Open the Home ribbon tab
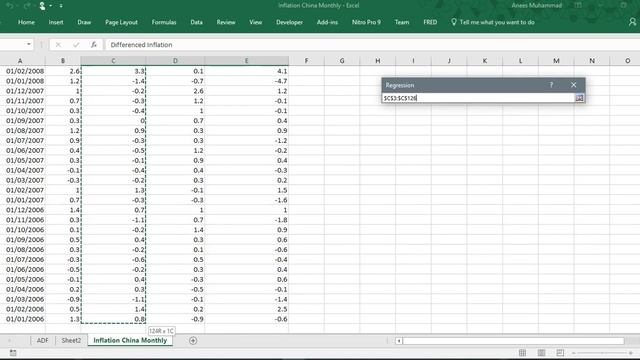 coord(26,22)
